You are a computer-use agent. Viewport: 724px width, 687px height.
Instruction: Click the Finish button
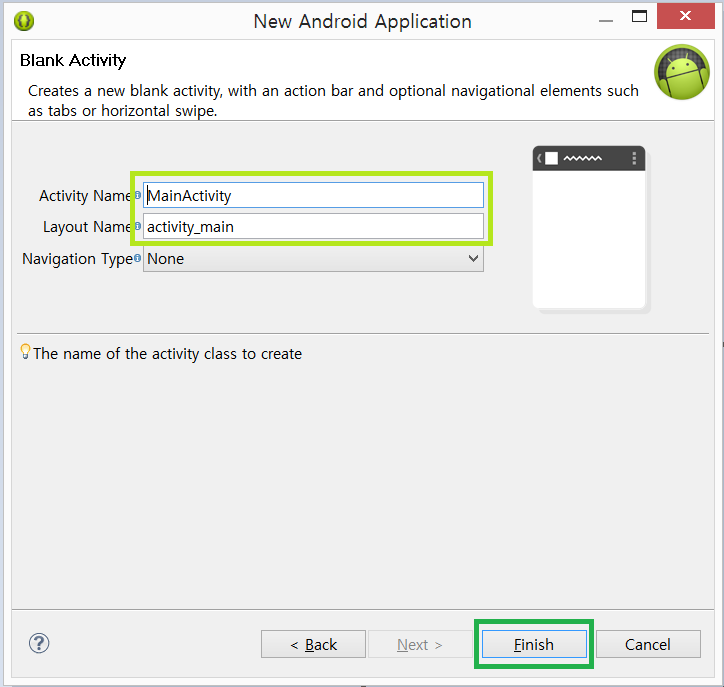(x=534, y=644)
